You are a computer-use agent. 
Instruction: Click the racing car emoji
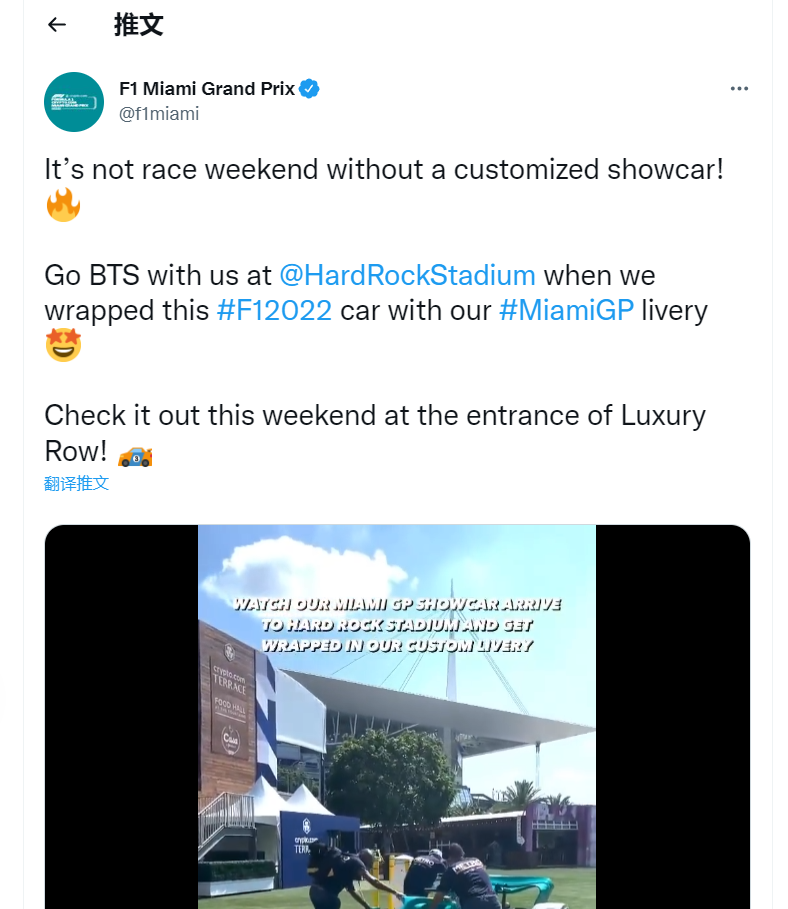click(x=135, y=456)
